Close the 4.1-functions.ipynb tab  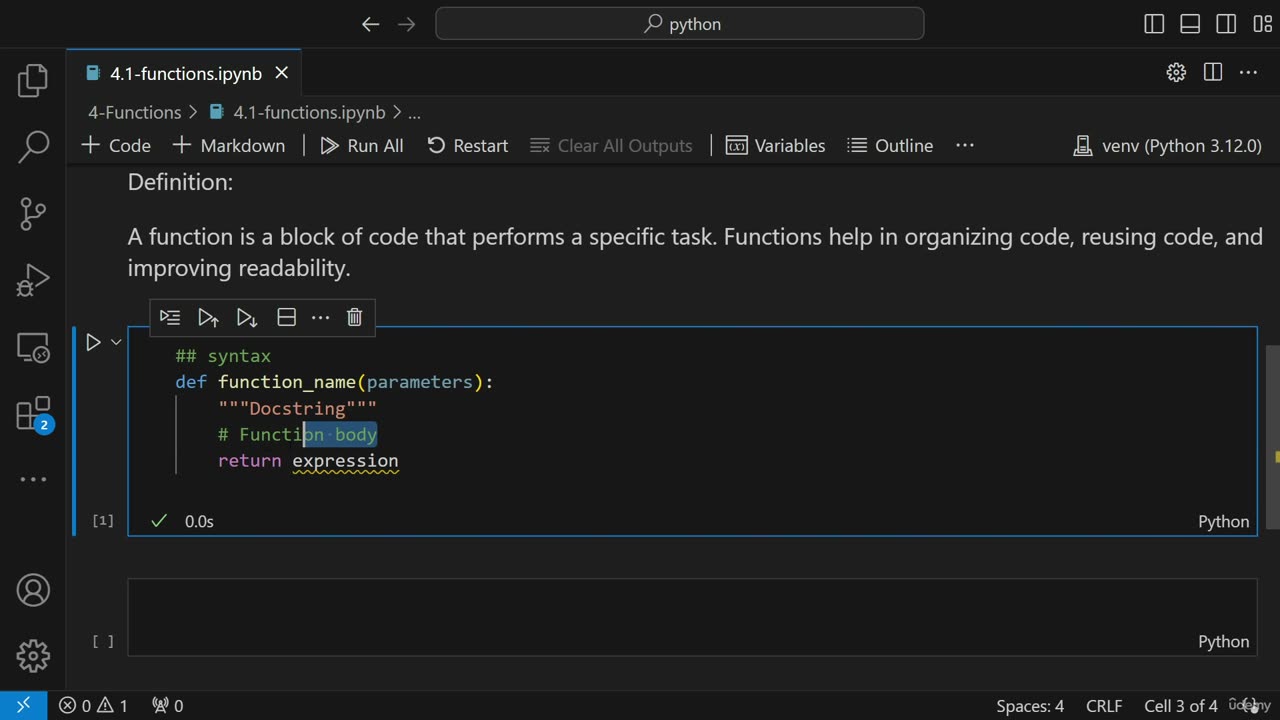(281, 73)
